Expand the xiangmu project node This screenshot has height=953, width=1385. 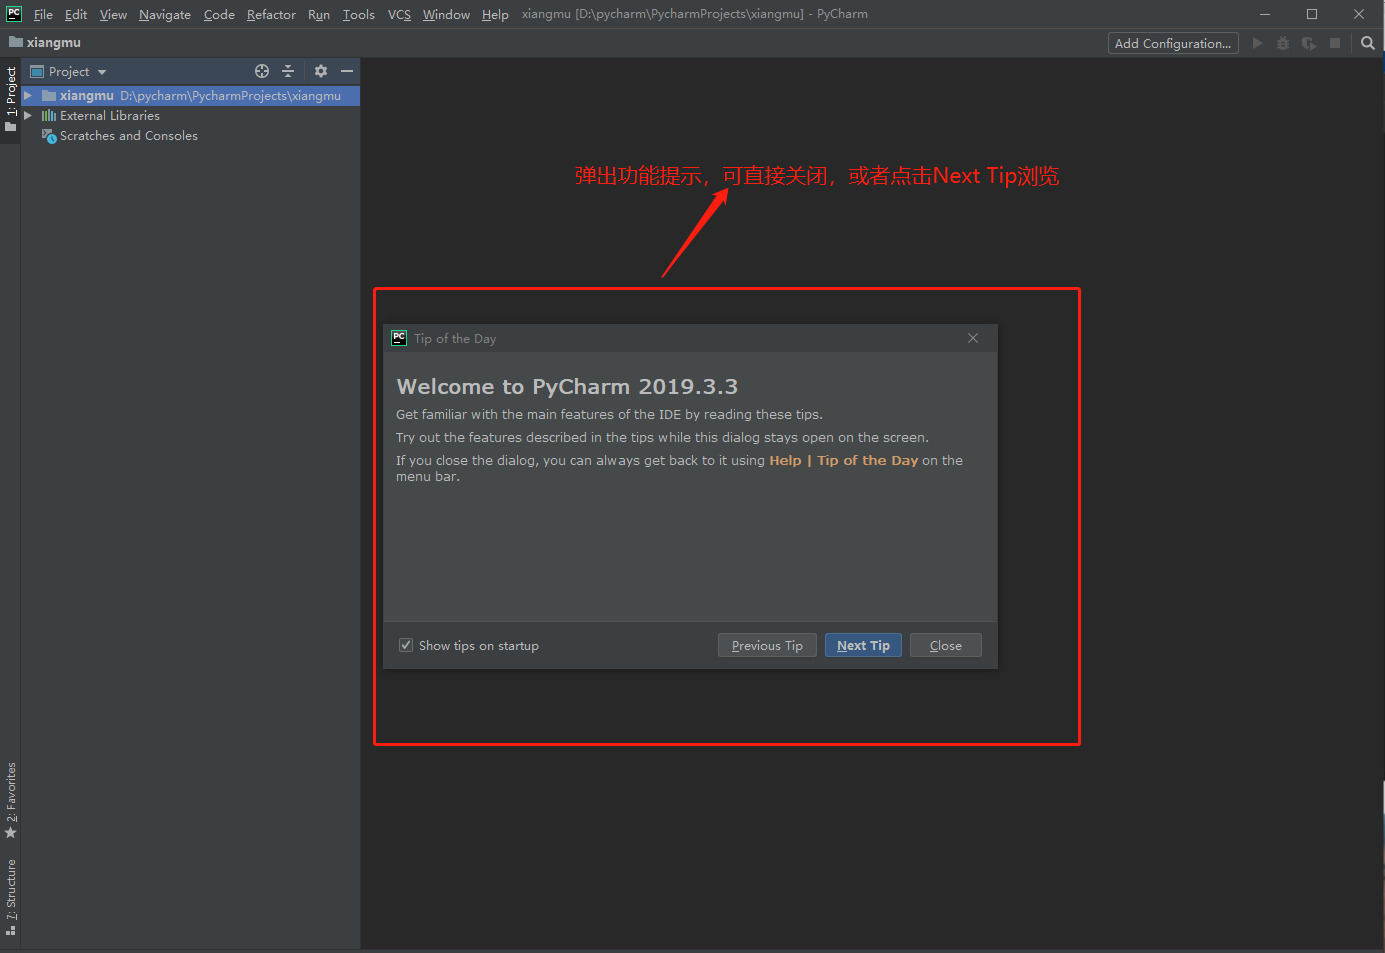point(28,96)
